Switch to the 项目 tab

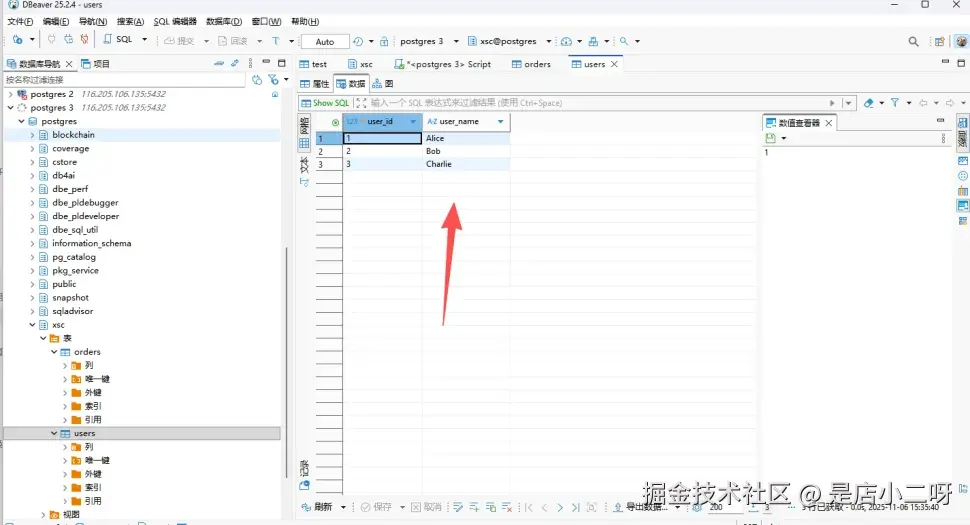coord(95,64)
